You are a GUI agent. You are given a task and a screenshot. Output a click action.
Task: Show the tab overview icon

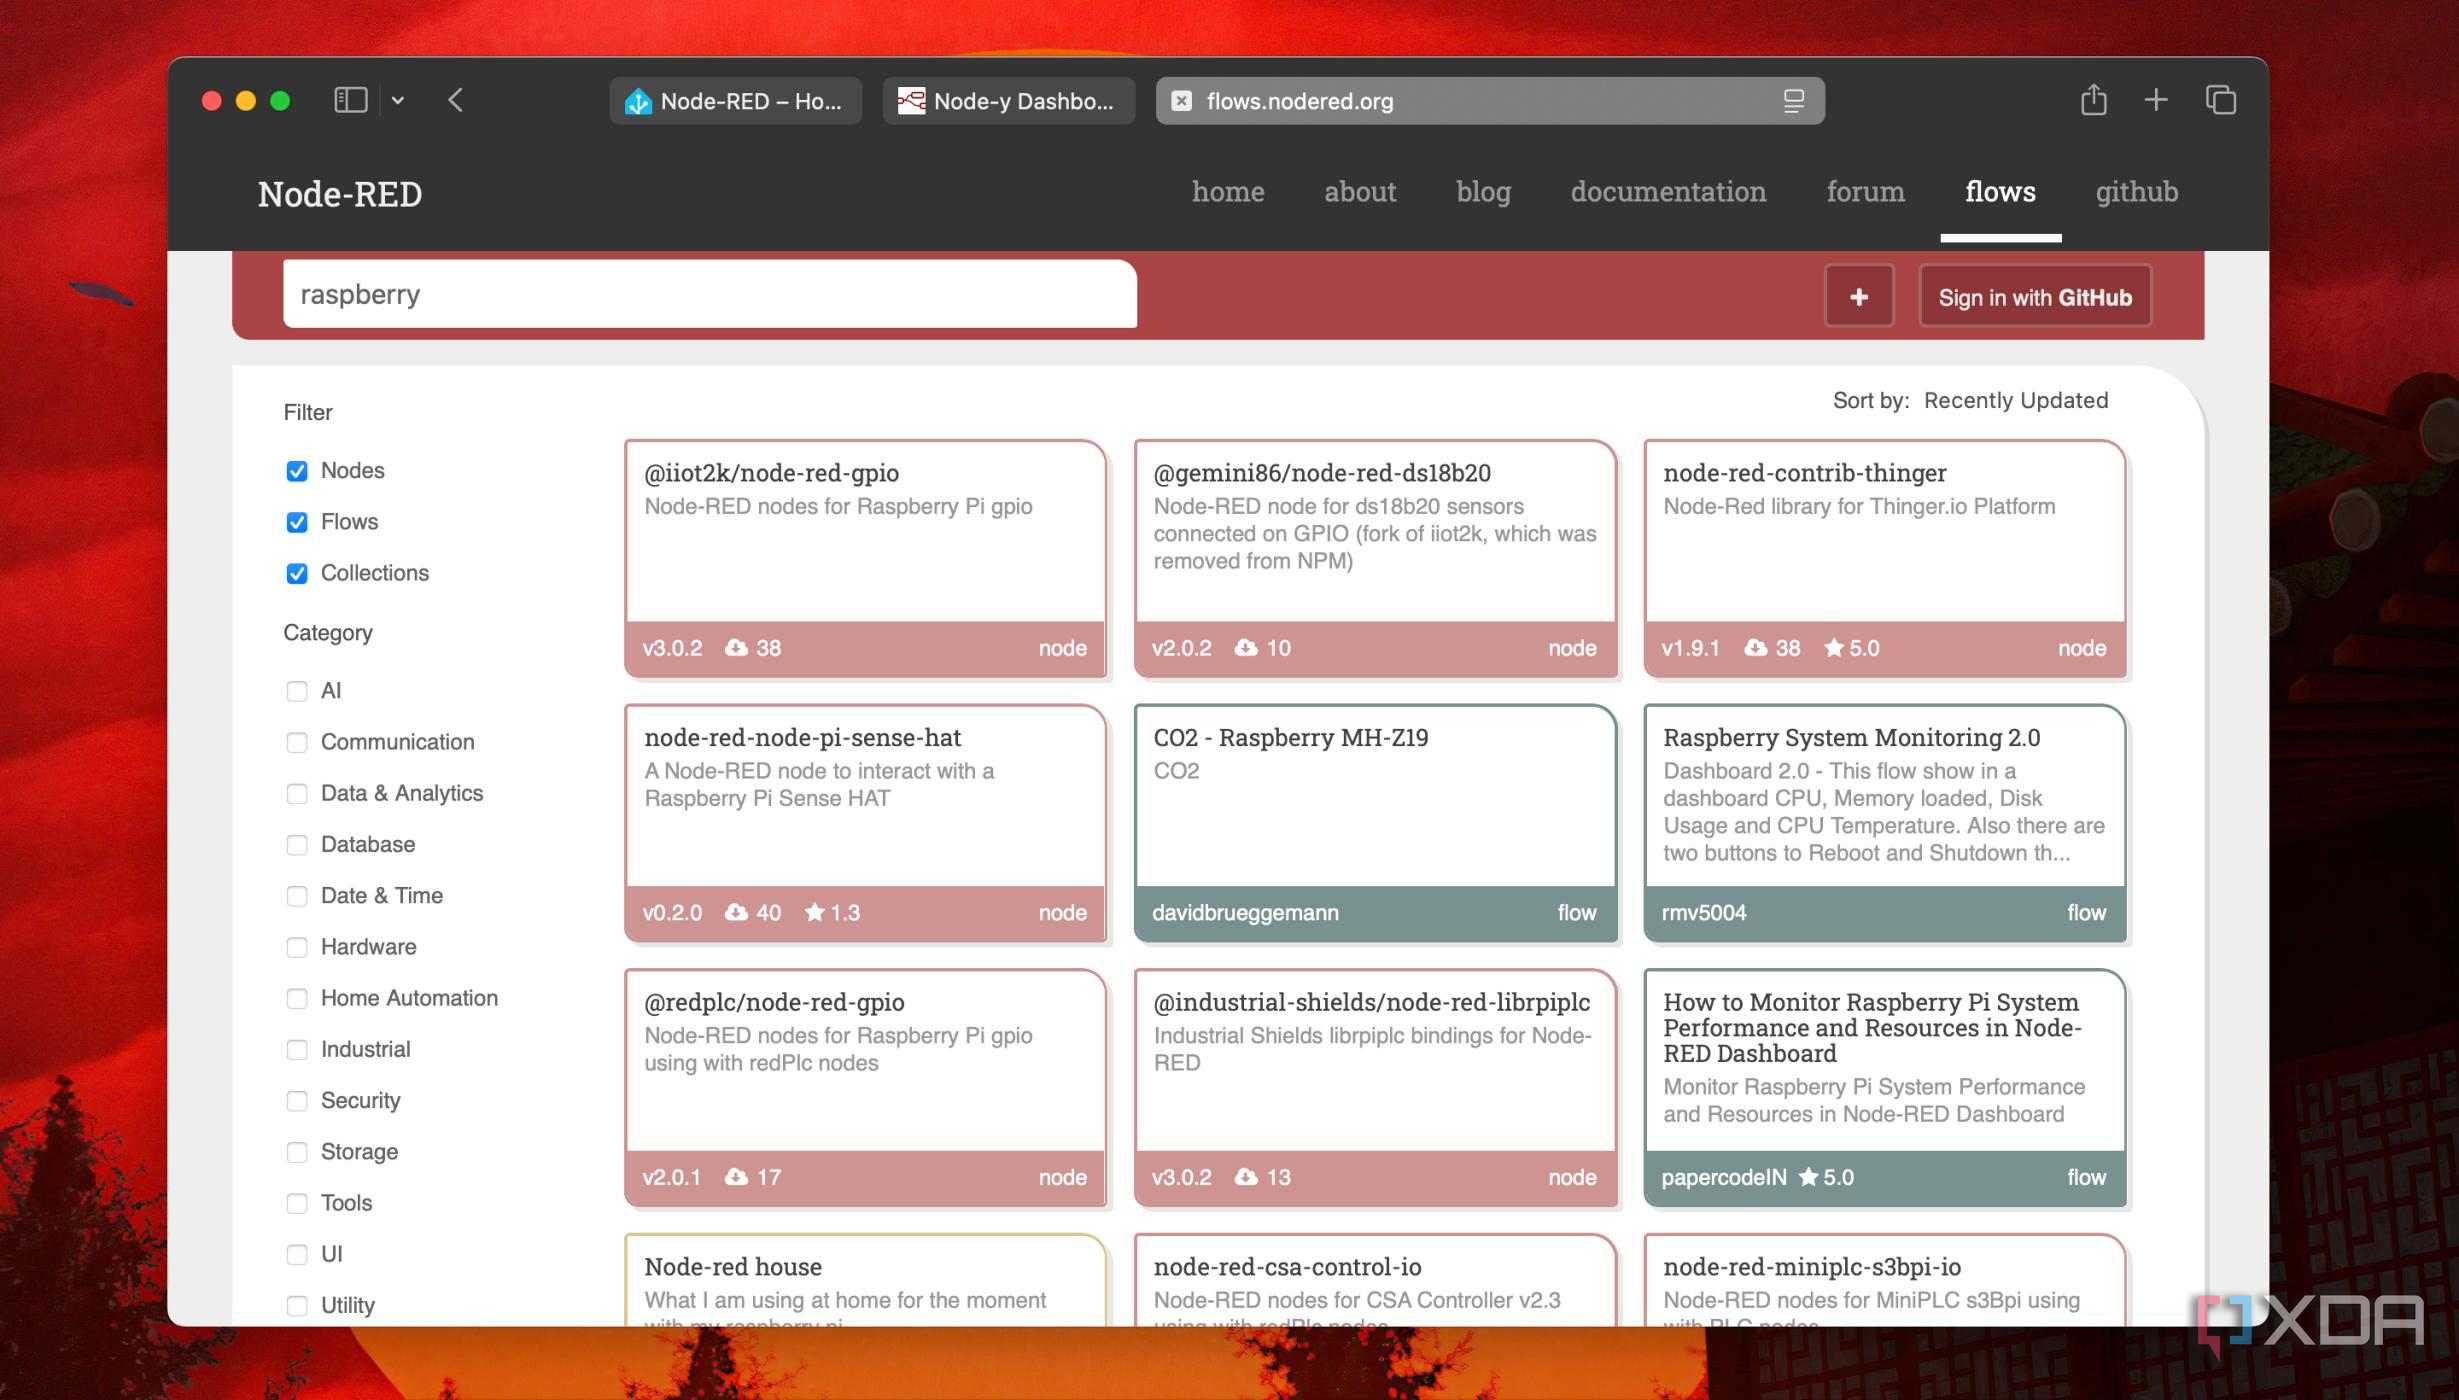click(x=2220, y=100)
